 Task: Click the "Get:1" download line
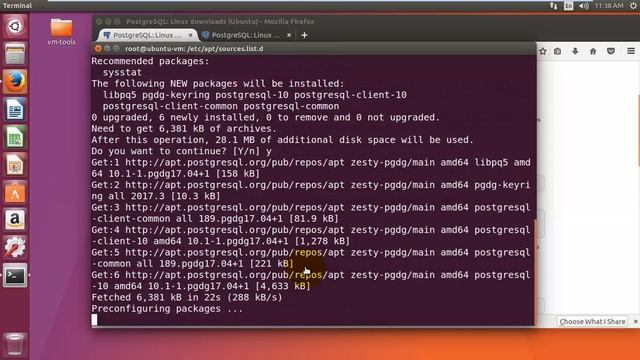pos(311,168)
